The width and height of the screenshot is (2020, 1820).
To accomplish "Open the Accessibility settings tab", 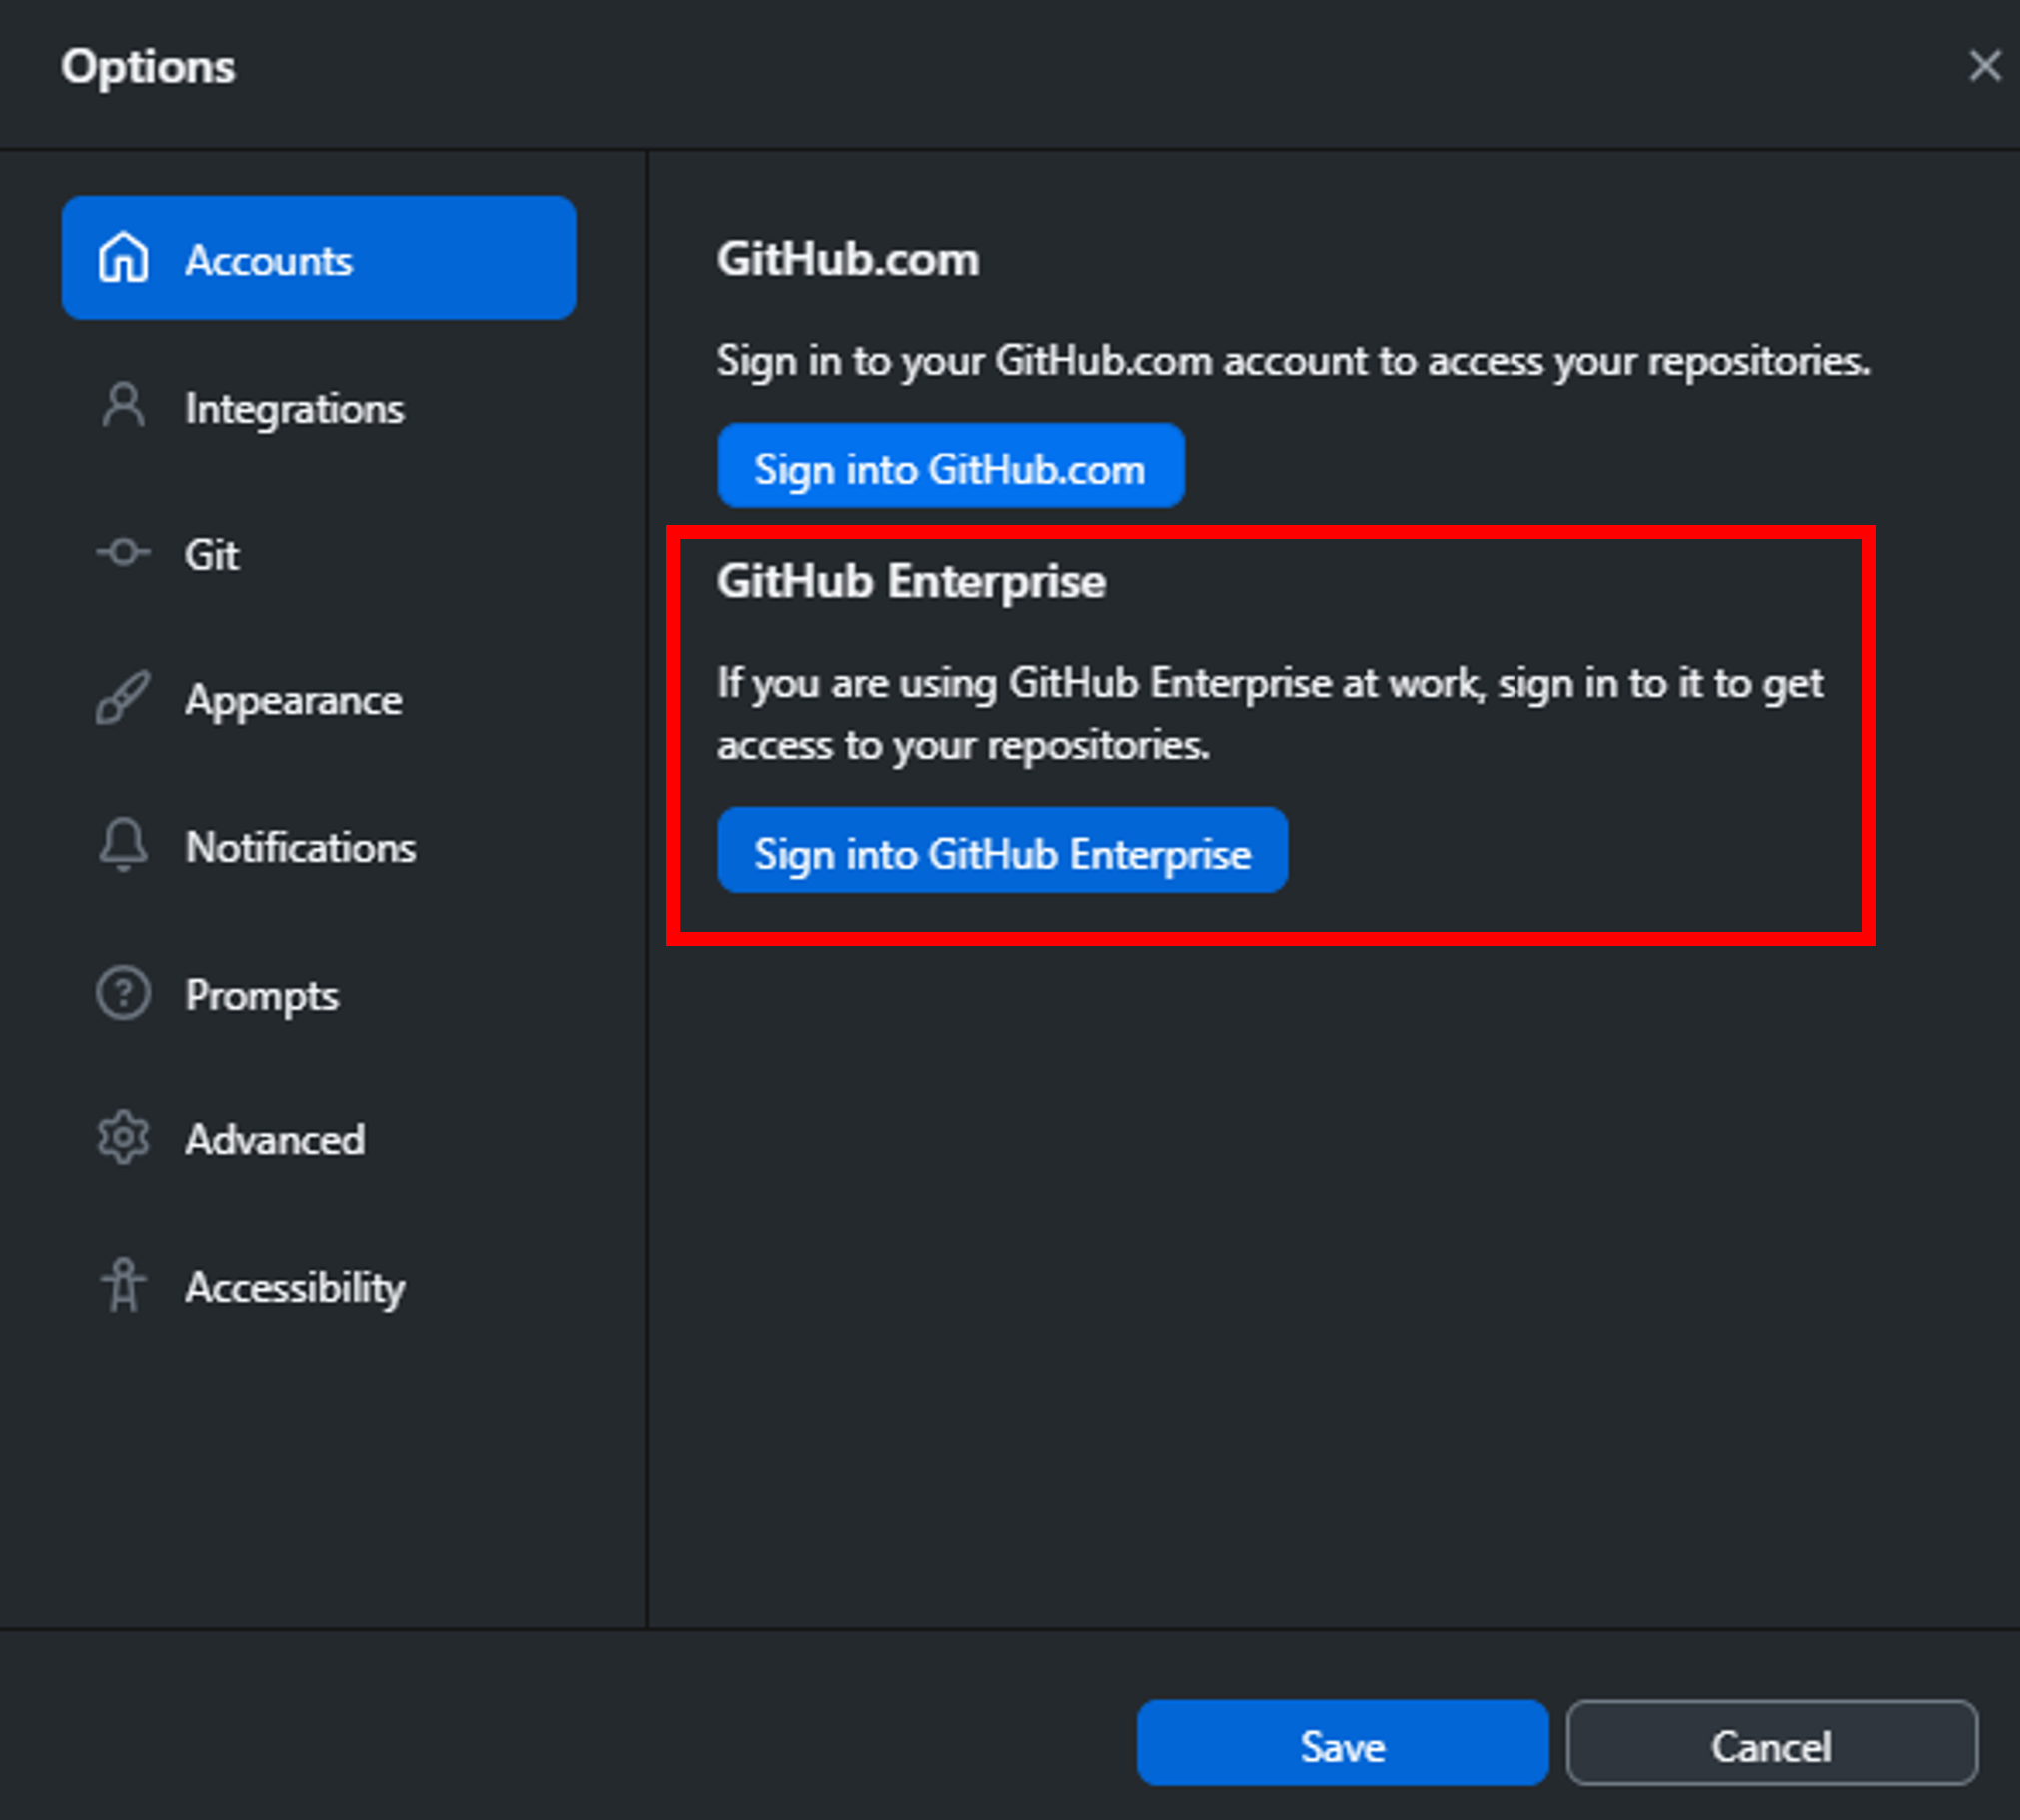I will tap(295, 1287).
